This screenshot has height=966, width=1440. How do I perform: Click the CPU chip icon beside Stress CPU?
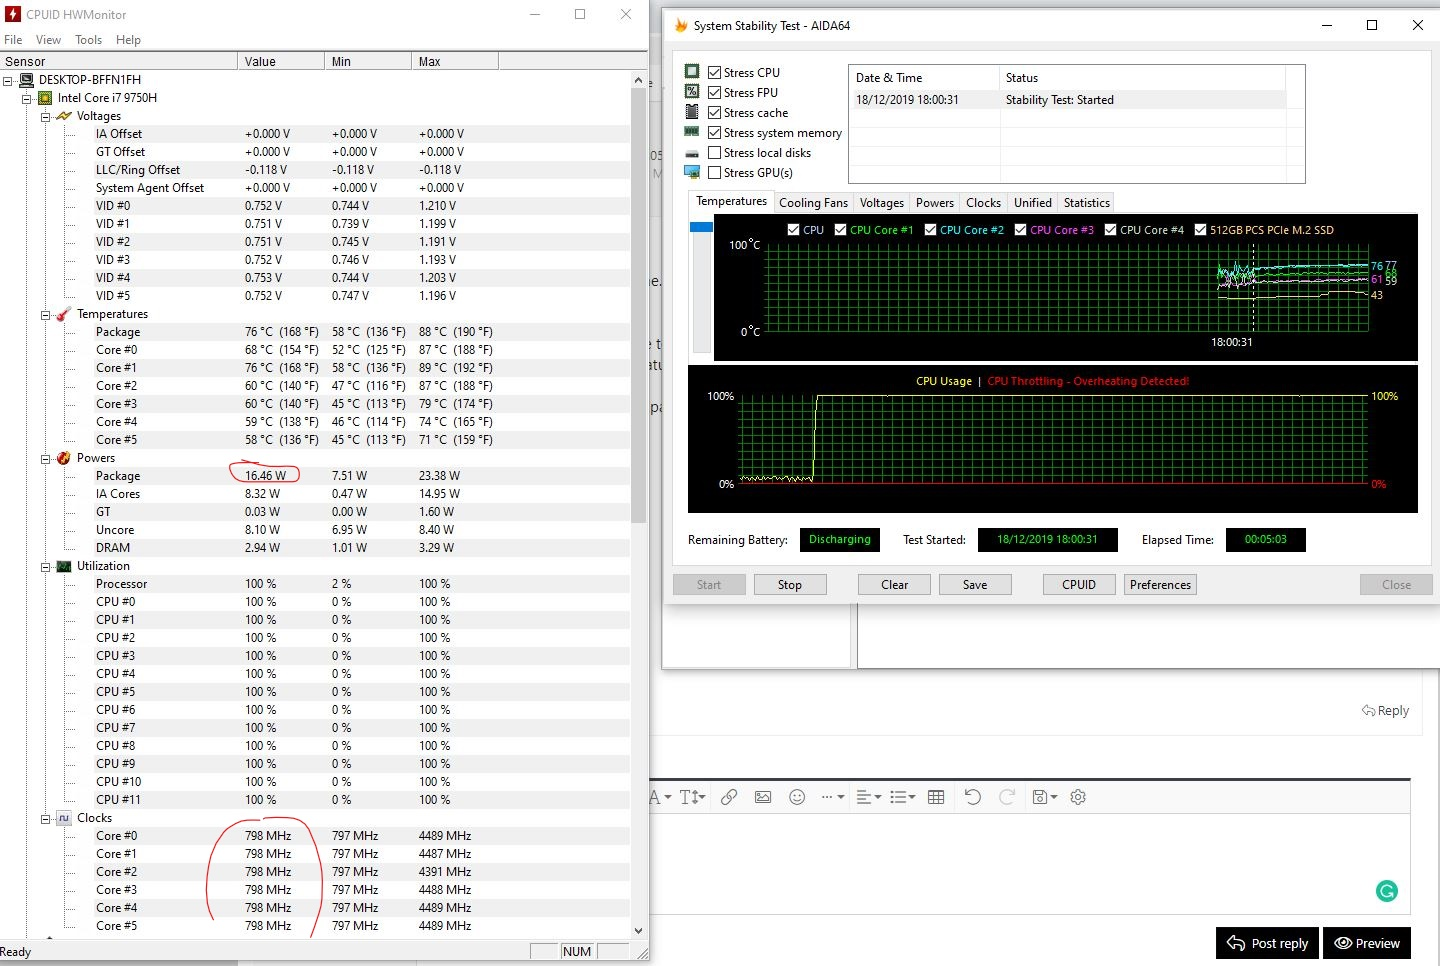click(x=692, y=71)
